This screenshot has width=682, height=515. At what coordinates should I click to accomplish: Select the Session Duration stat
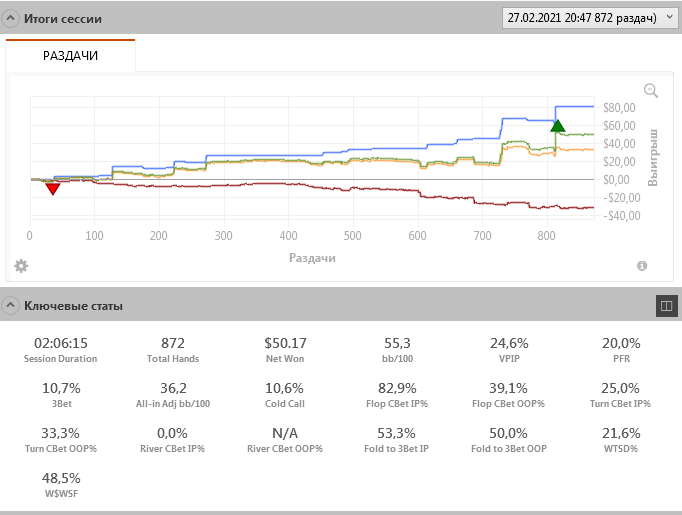[61, 349]
